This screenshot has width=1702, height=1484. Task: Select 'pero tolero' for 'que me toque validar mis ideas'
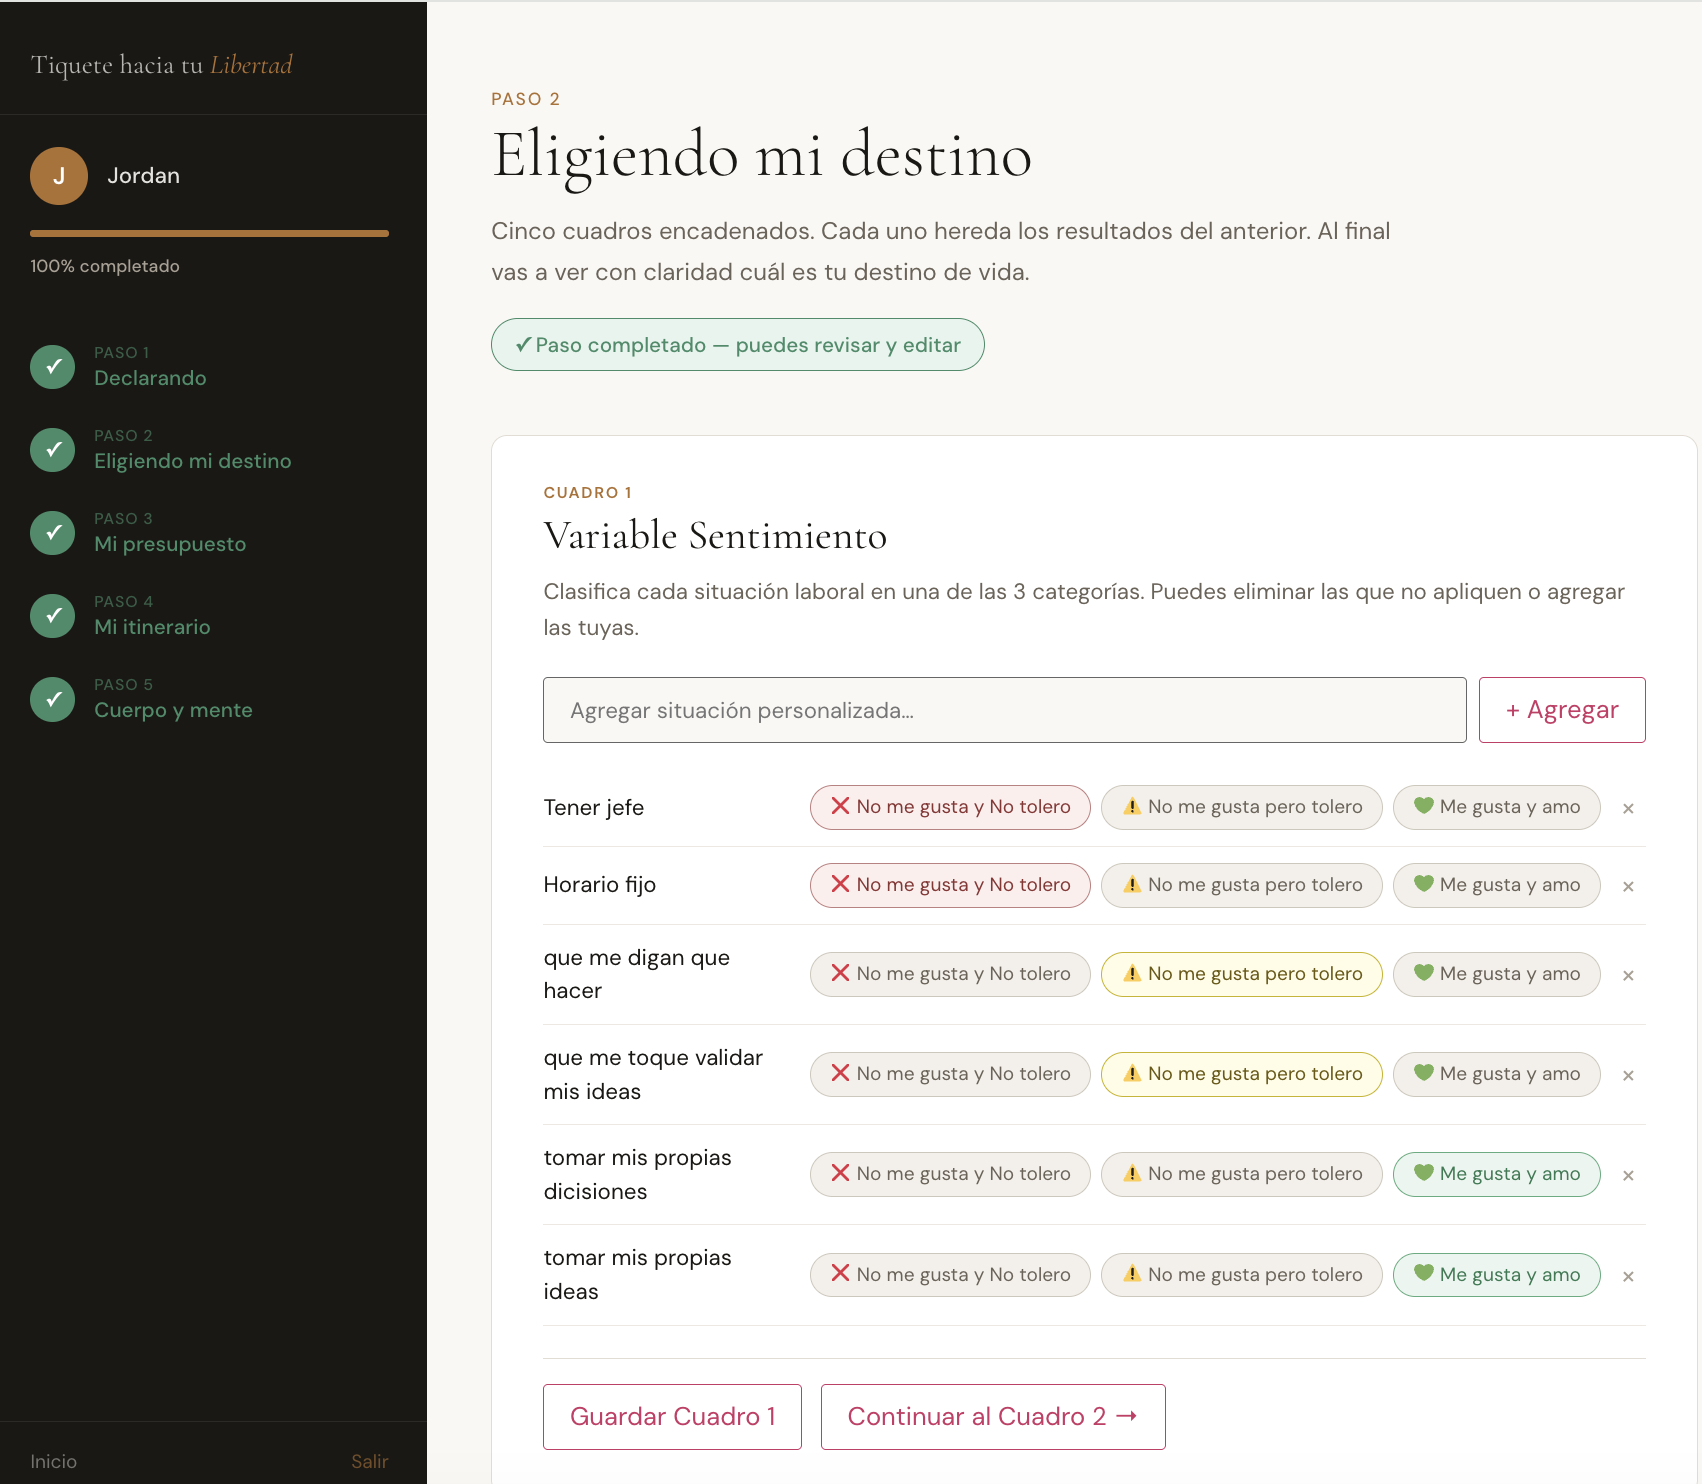[1241, 1074]
